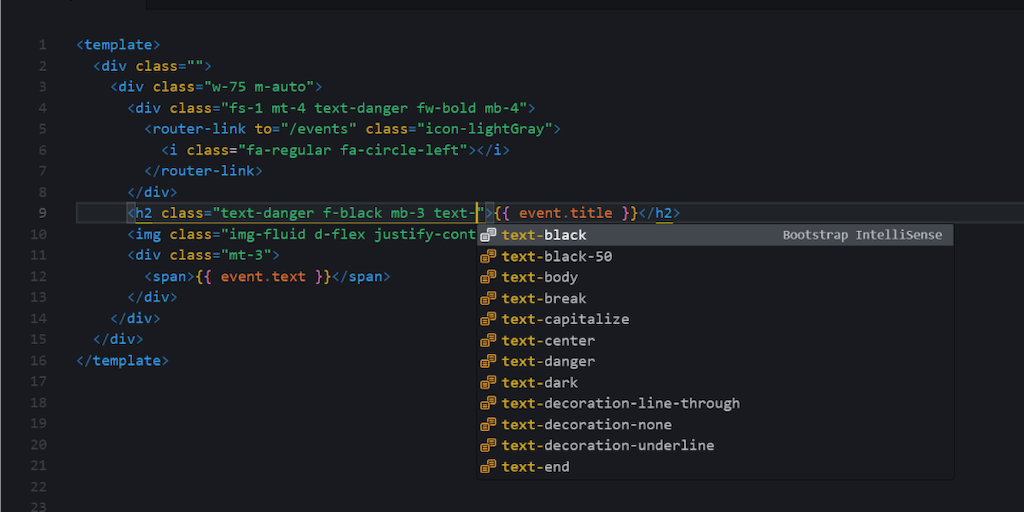
Task: Pick the text-decoration-underline suggestion
Action: click(607, 445)
